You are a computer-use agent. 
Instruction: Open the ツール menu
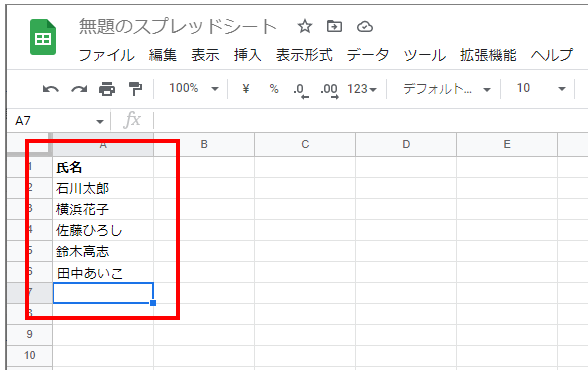point(424,55)
